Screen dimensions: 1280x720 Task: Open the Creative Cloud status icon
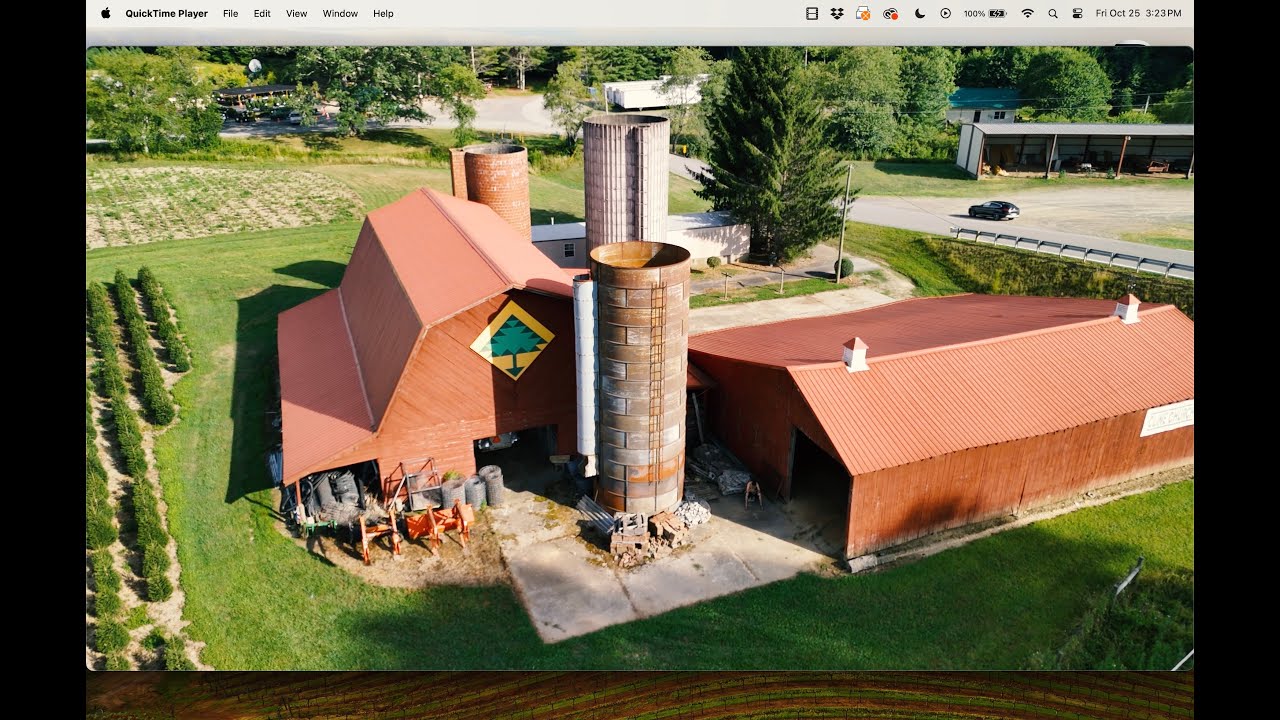(x=890, y=13)
